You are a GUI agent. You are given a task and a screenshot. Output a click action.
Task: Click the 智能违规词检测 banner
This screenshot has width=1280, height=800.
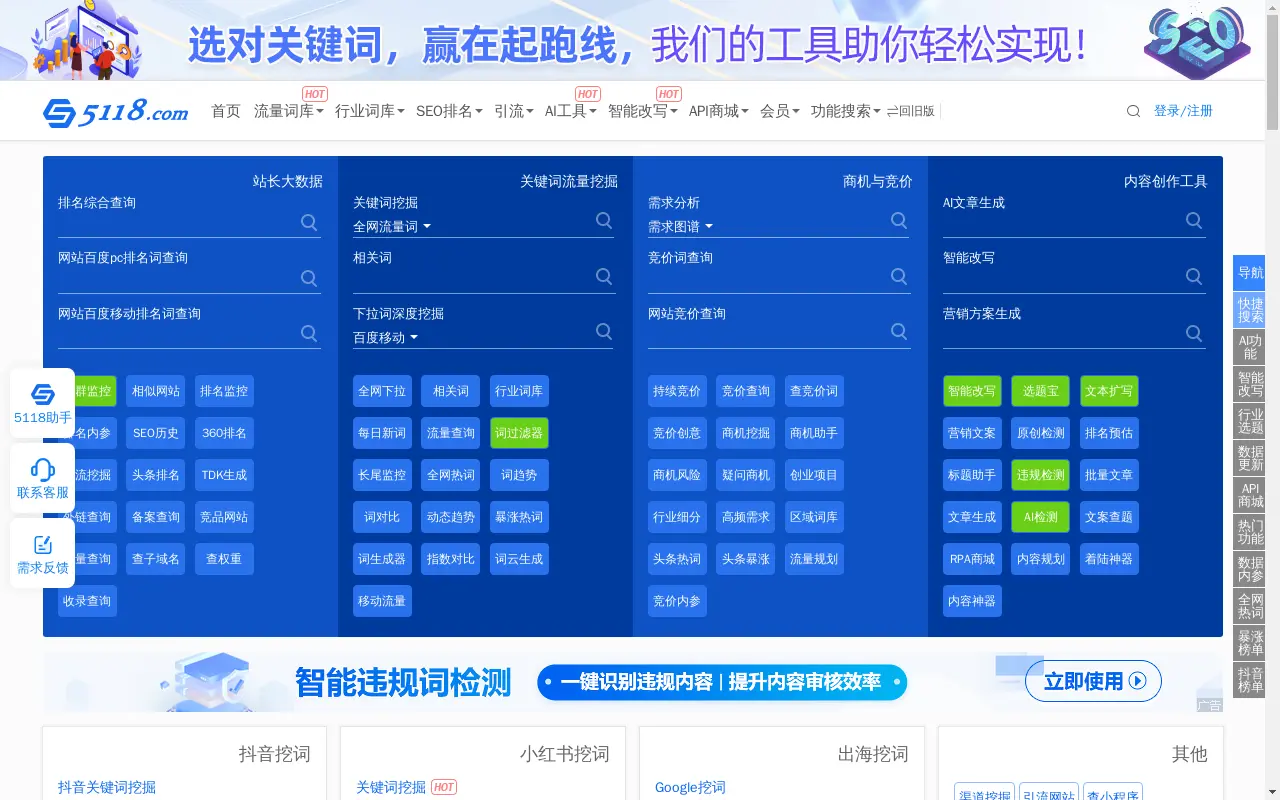(x=632, y=682)
